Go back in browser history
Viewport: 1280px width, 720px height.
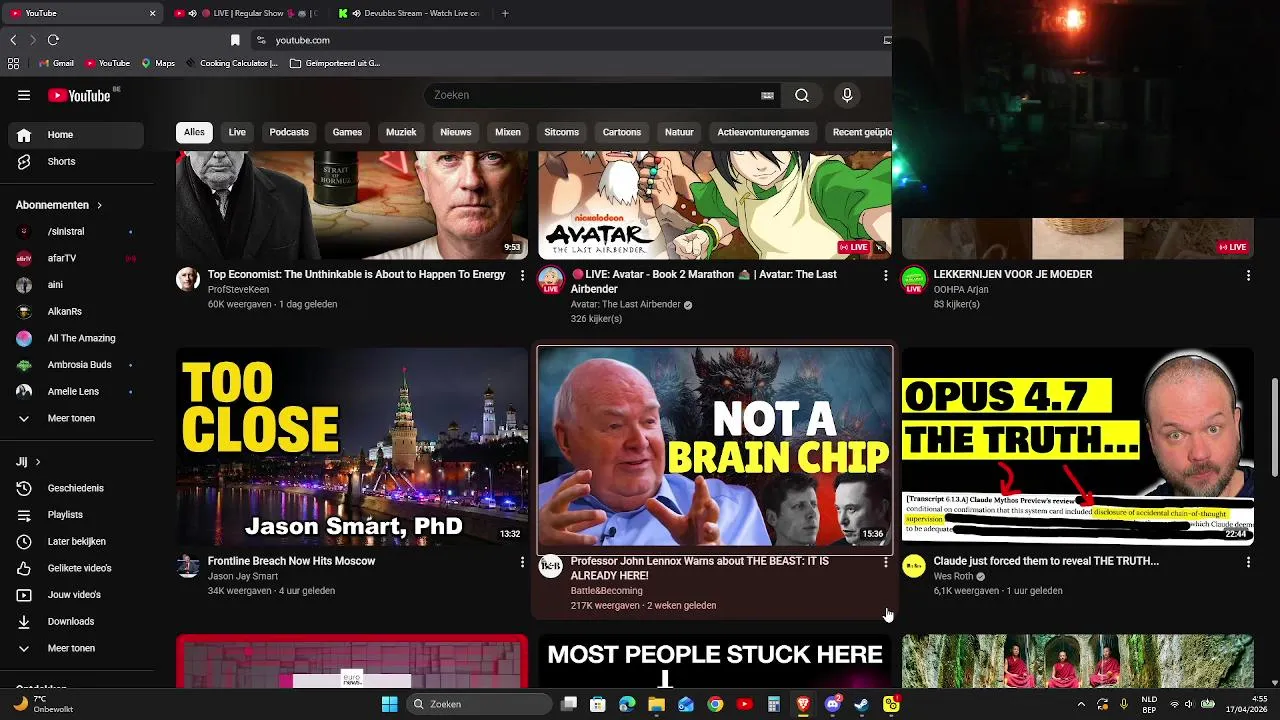click(13, 40)
